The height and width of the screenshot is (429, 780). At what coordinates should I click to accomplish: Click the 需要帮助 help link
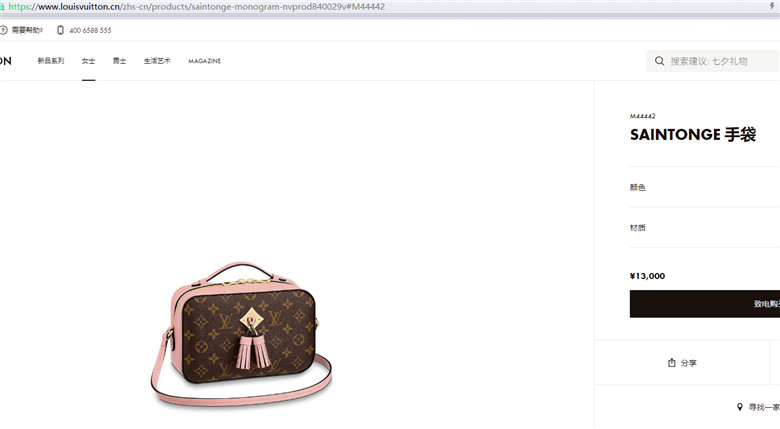coord(27,30)
